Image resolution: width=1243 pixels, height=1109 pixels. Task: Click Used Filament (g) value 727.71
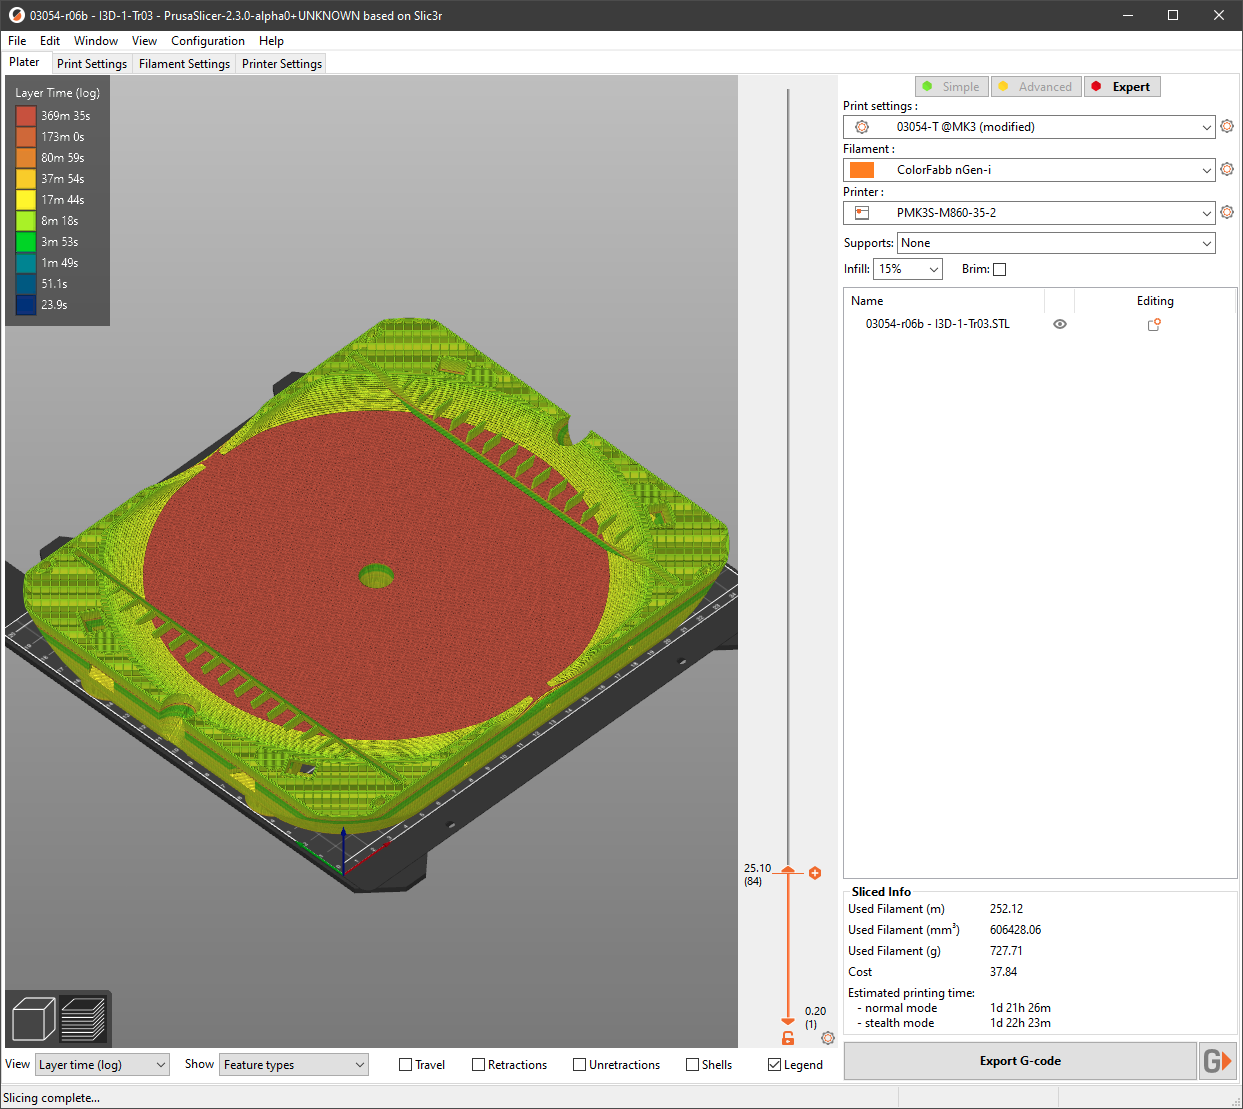pos(1006,951)
